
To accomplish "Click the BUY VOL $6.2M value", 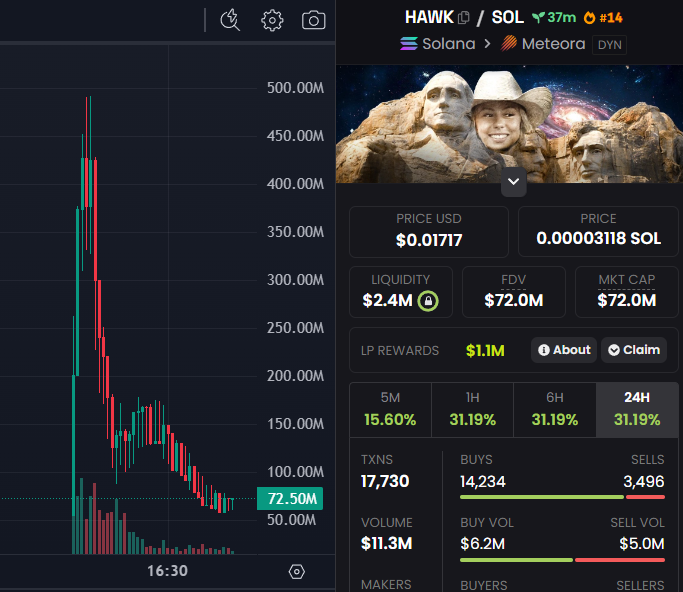I will pos(483,544).
